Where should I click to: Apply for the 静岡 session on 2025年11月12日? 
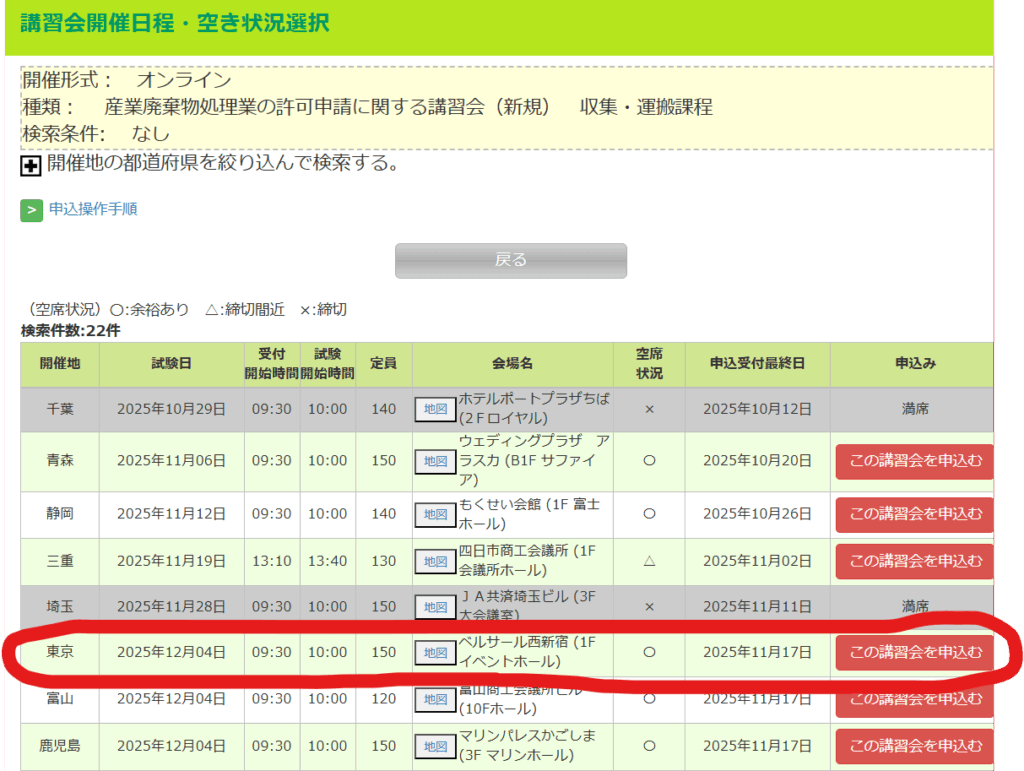(914, 514)
